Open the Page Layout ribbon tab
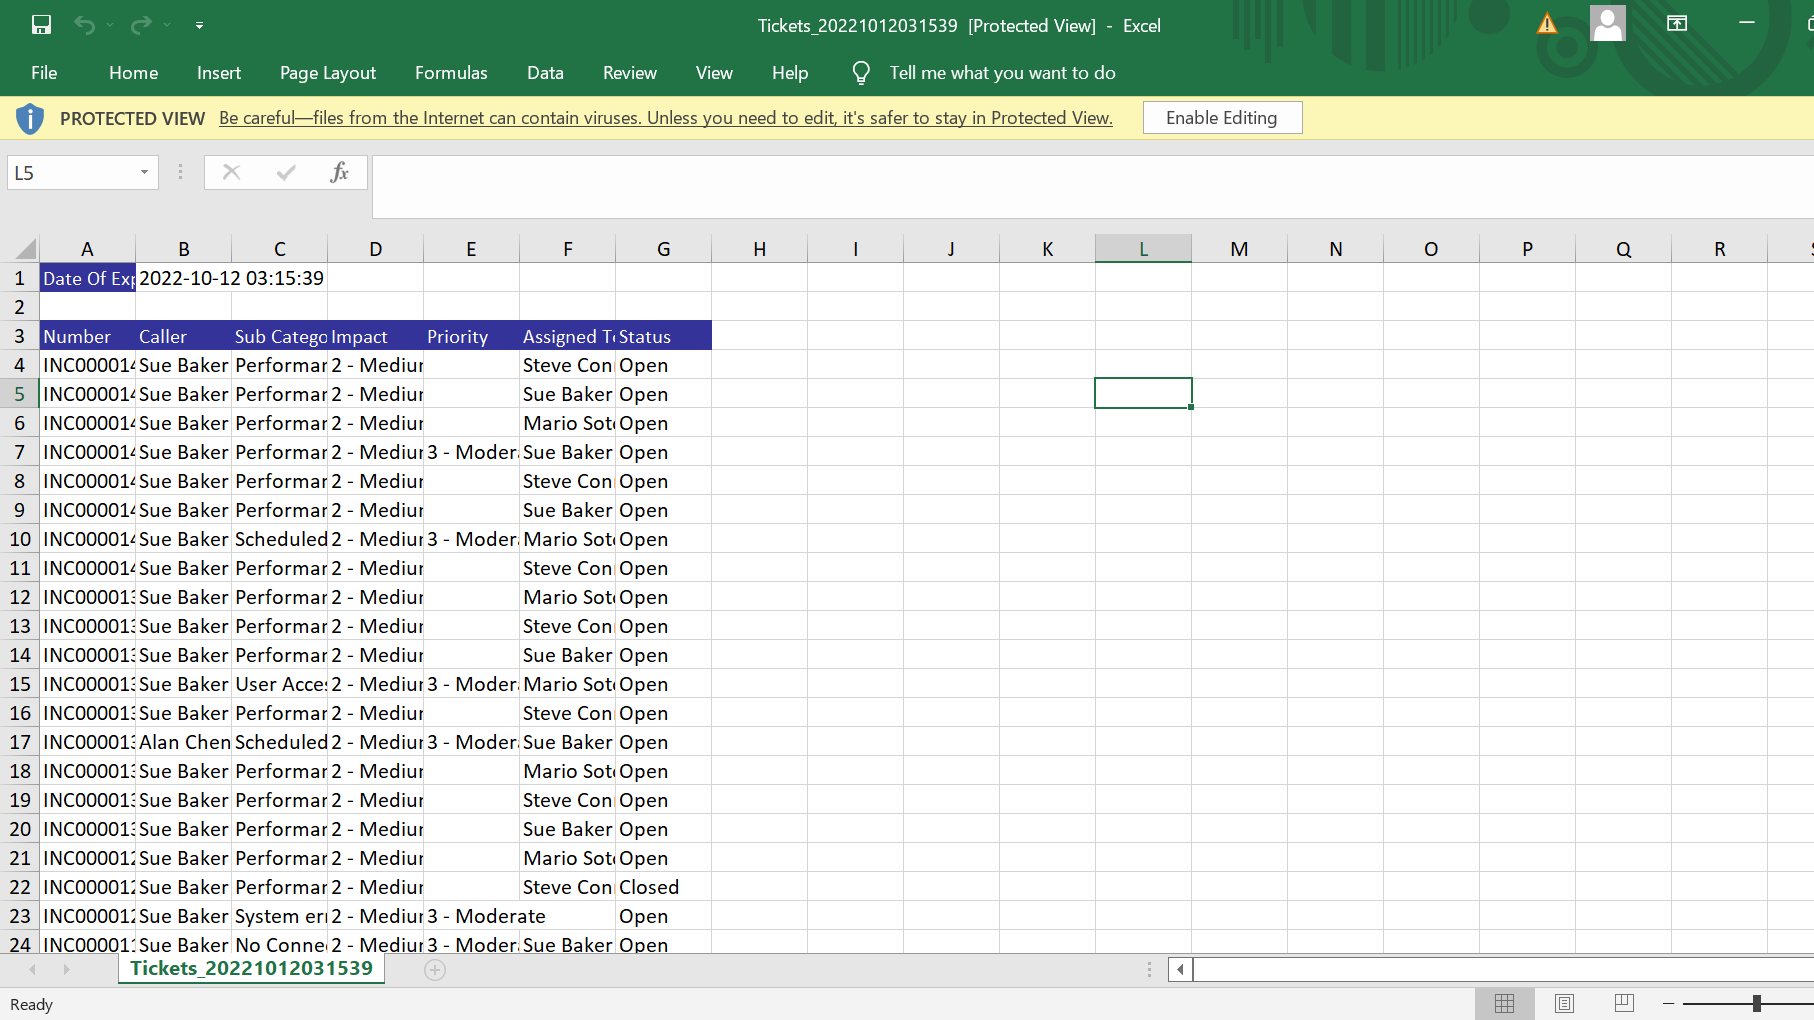 point(328,73)
